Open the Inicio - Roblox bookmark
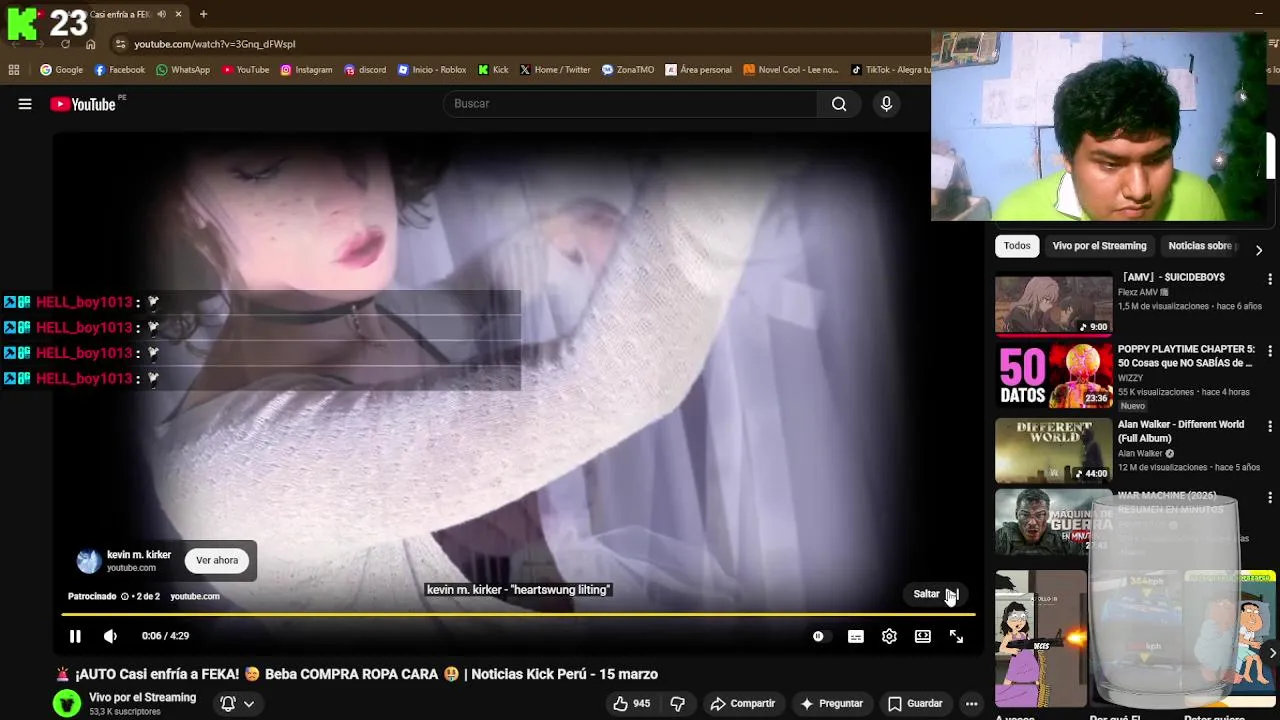1280x720 pixels. 432,70
